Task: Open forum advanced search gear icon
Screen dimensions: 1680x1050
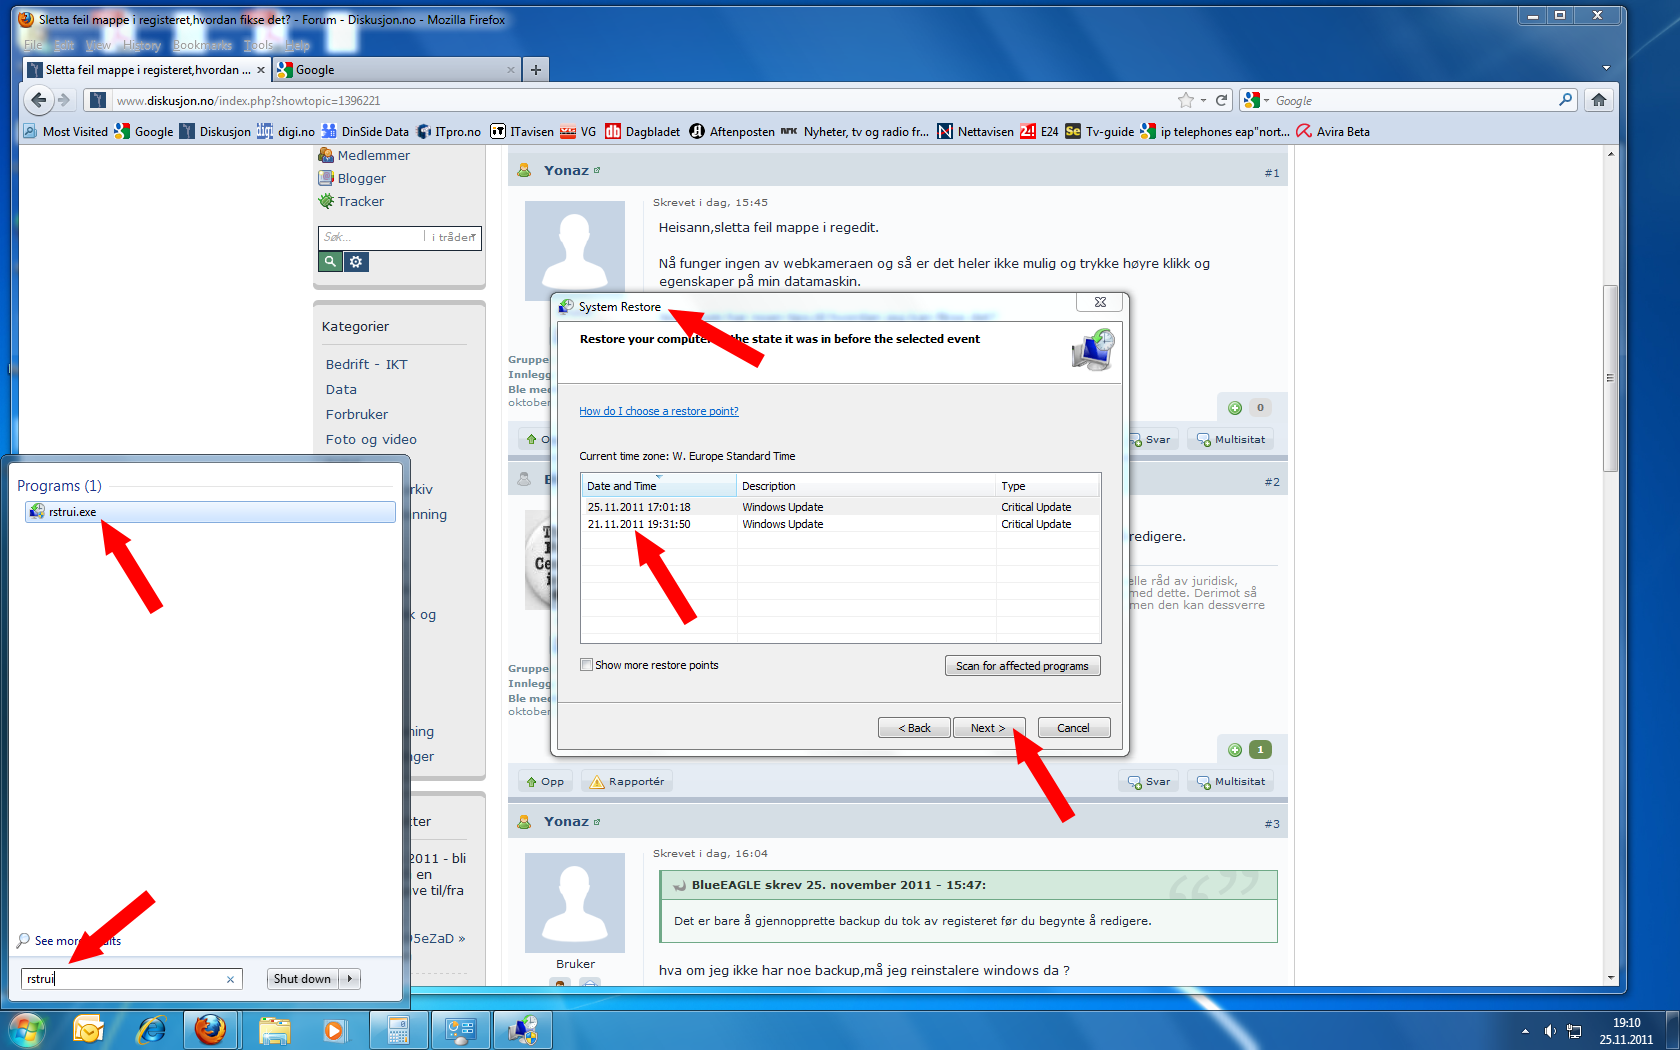Action: [357, 262]
